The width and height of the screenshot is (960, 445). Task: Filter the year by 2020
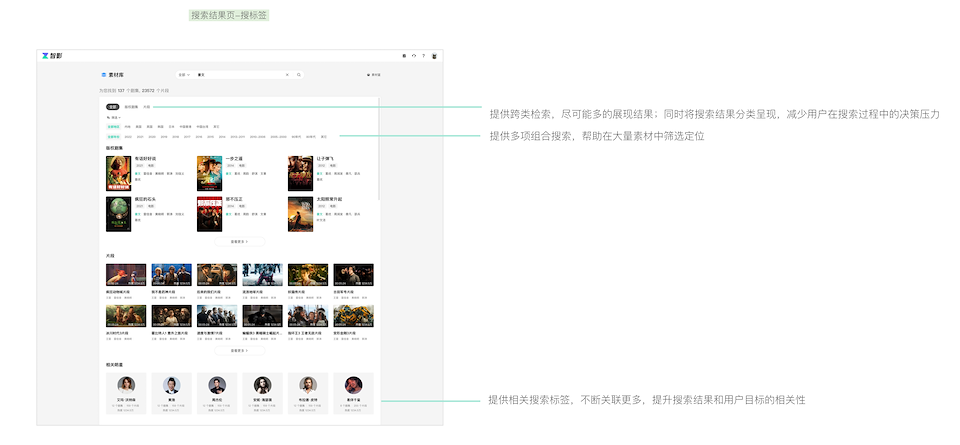click(x=152, y=136)
